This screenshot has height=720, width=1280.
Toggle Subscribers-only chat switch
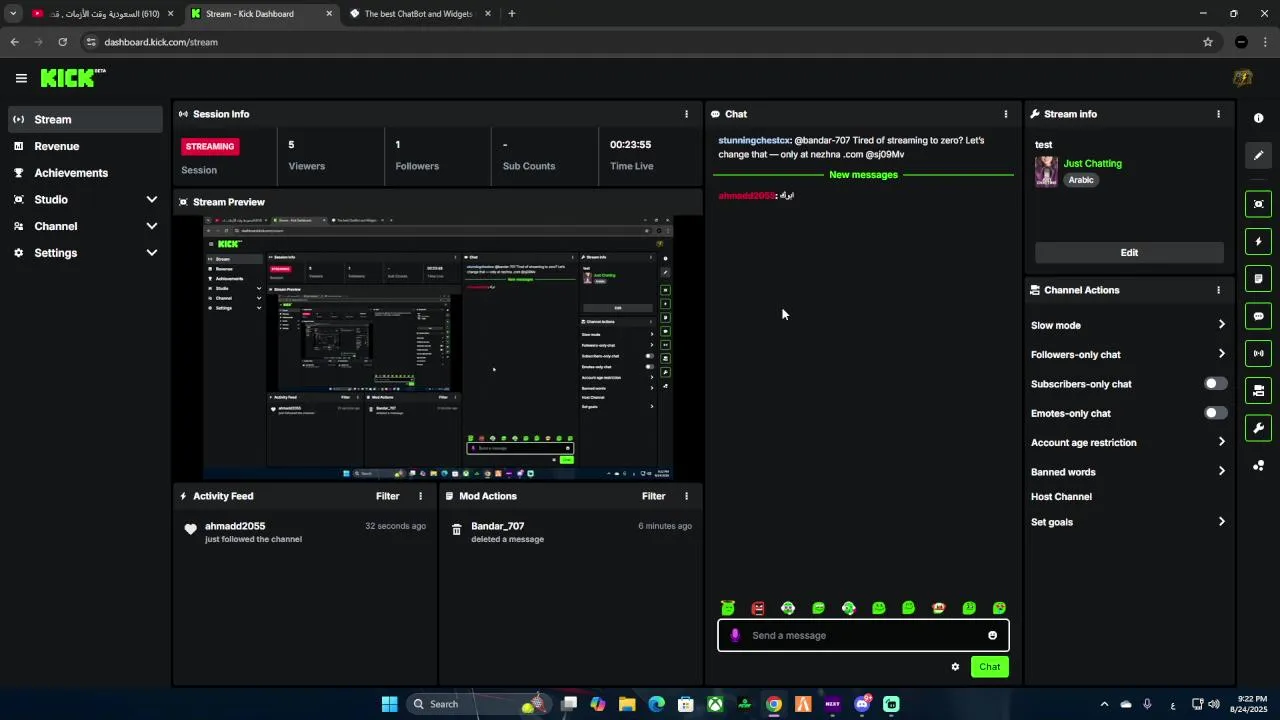click(1215, 384)
